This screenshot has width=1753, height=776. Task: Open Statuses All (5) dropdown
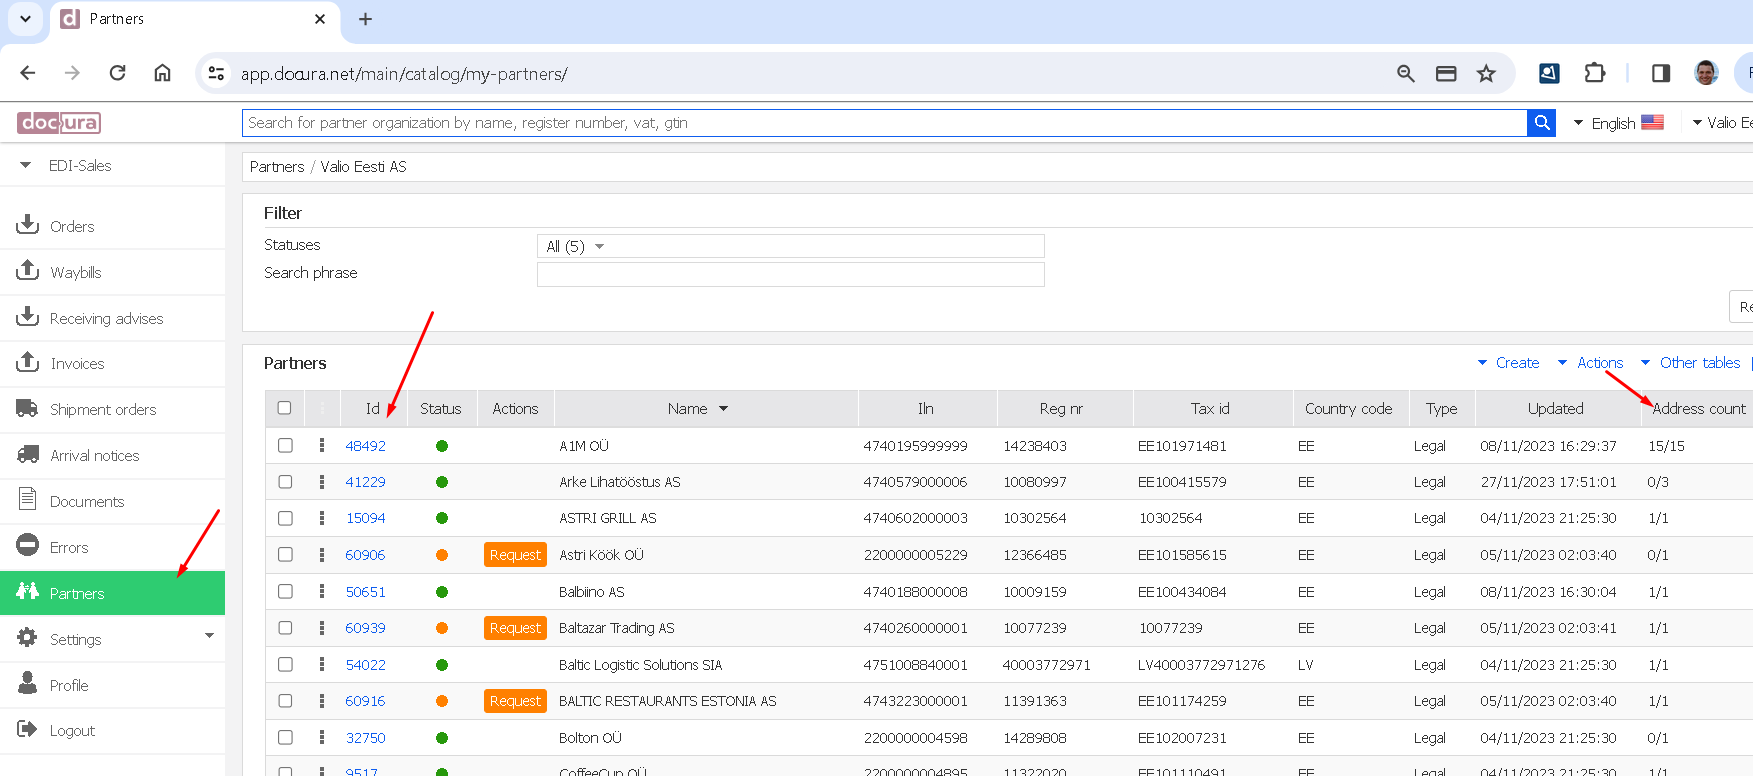coord(790,246)
